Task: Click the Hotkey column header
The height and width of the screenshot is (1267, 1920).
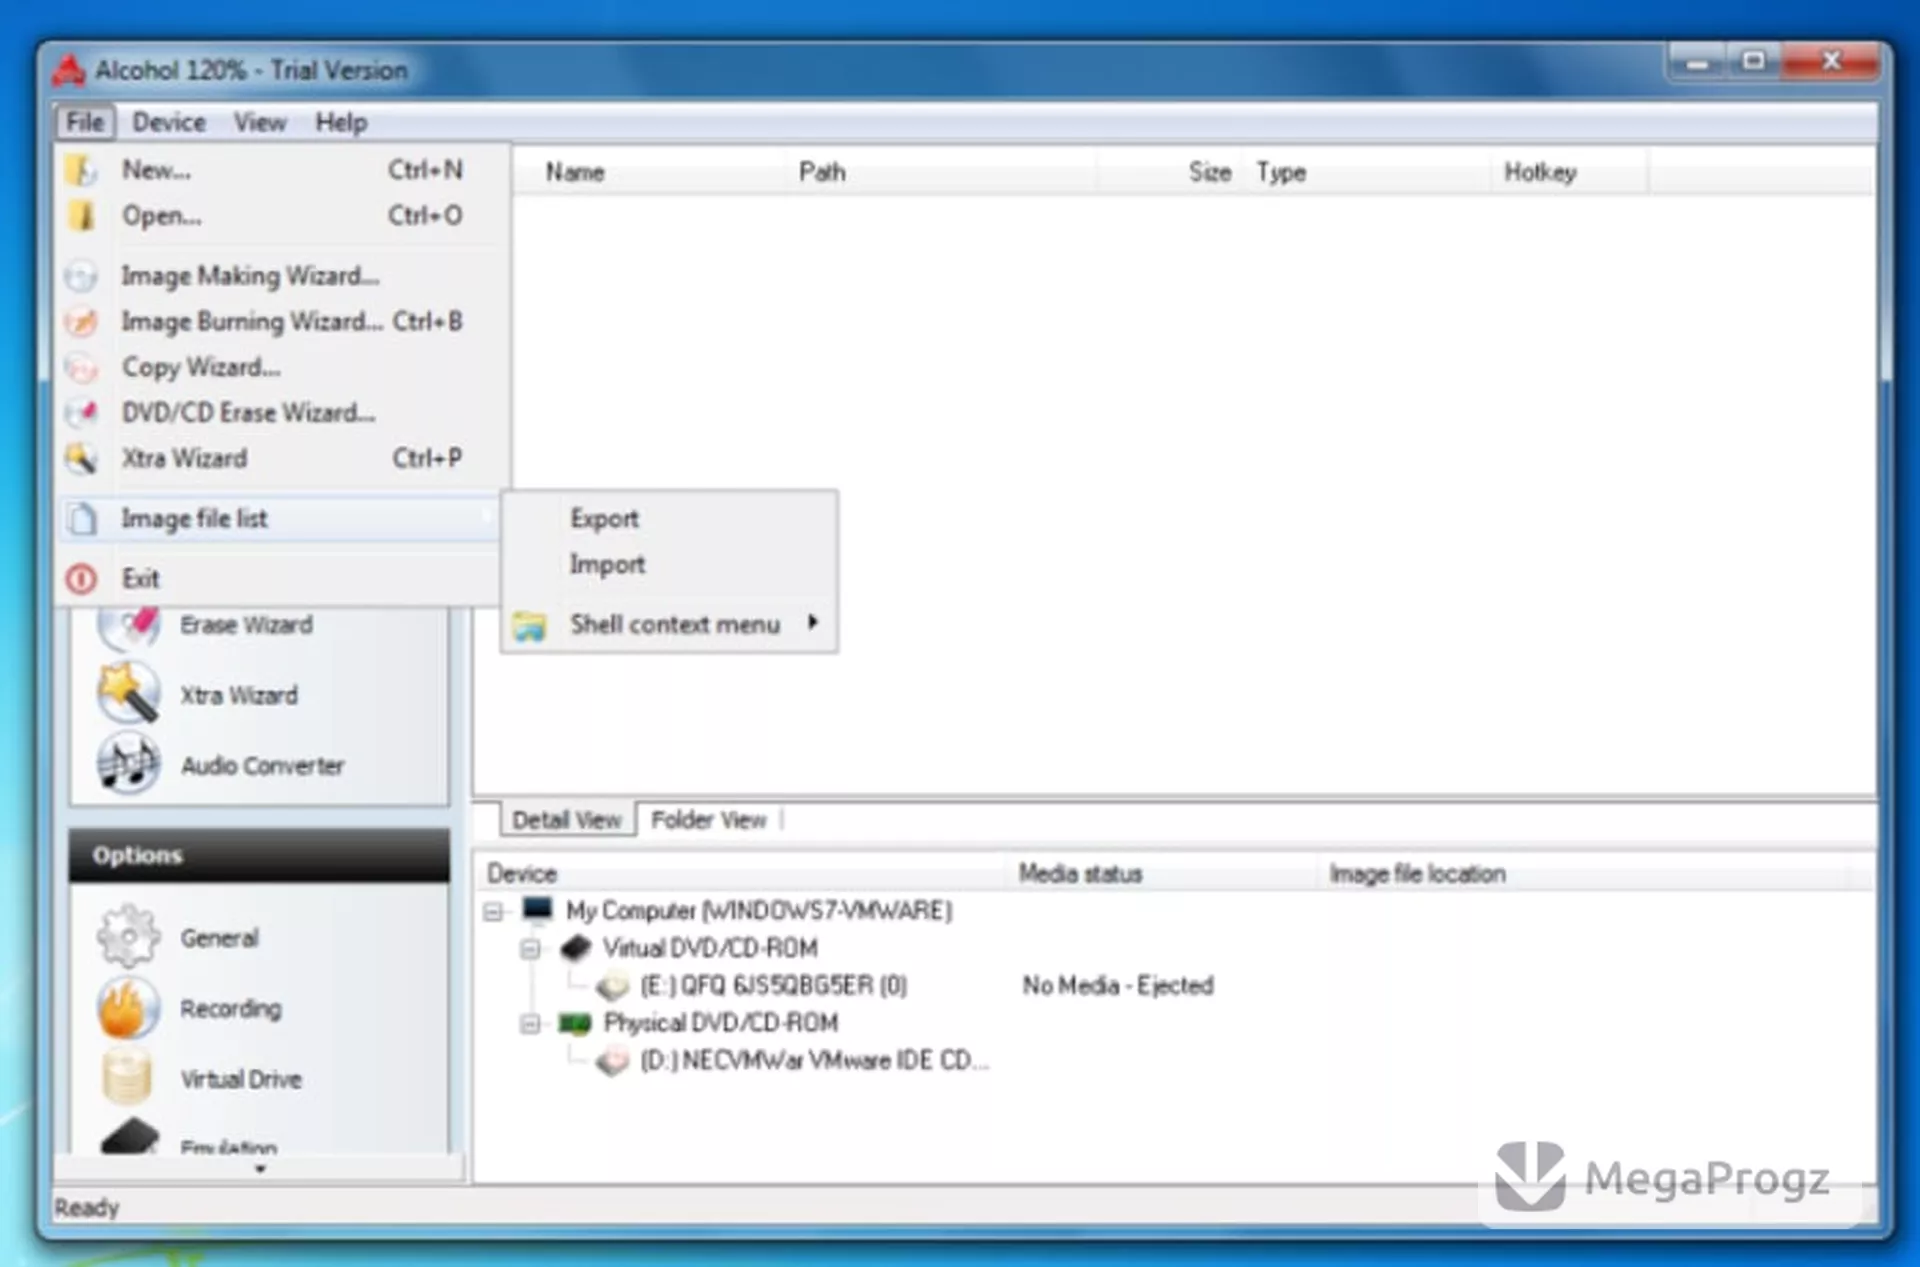Action: [x=1568, y=172]
